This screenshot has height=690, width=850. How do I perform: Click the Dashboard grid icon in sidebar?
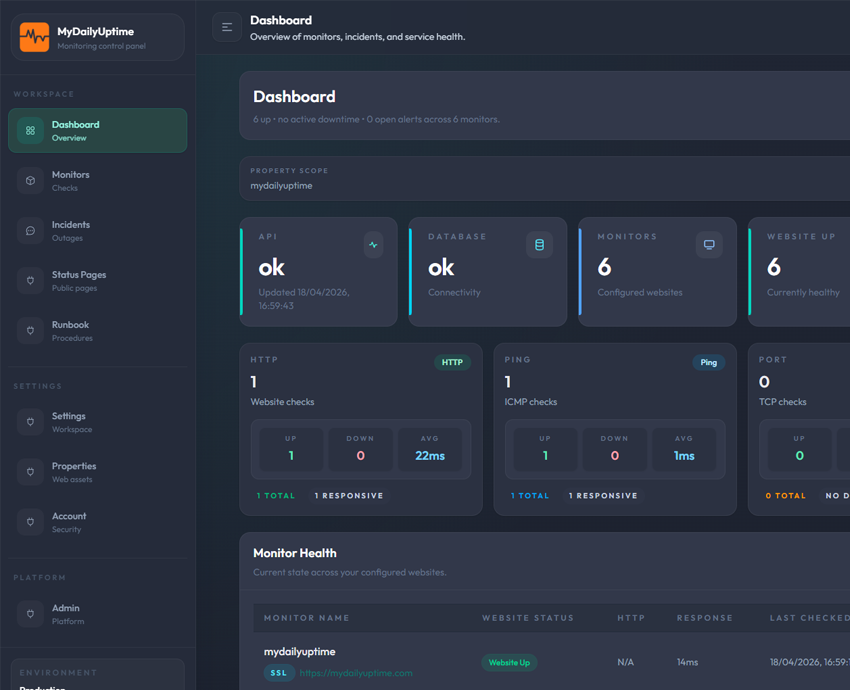pyautogui.click(x=30, y=131)
